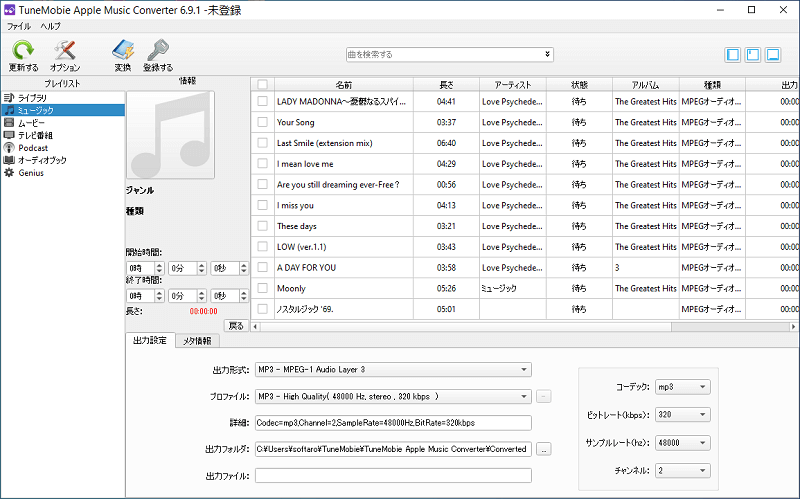Sort by the 名前 column header

tap(344, 85)
